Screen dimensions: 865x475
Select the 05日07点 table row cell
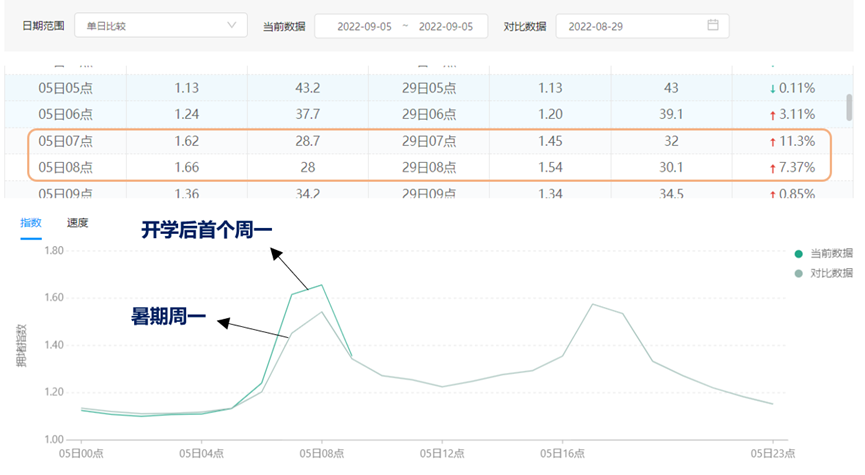point(66,141)
